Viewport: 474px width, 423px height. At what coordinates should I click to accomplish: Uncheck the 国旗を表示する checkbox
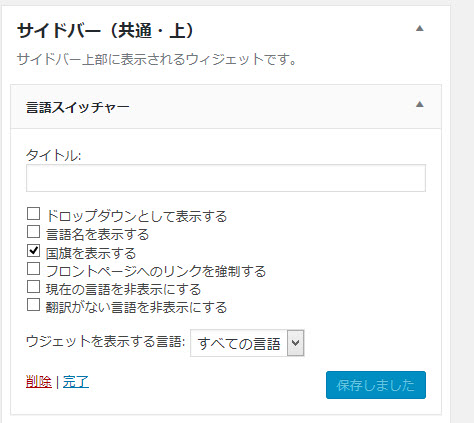[x=33, y=250]
